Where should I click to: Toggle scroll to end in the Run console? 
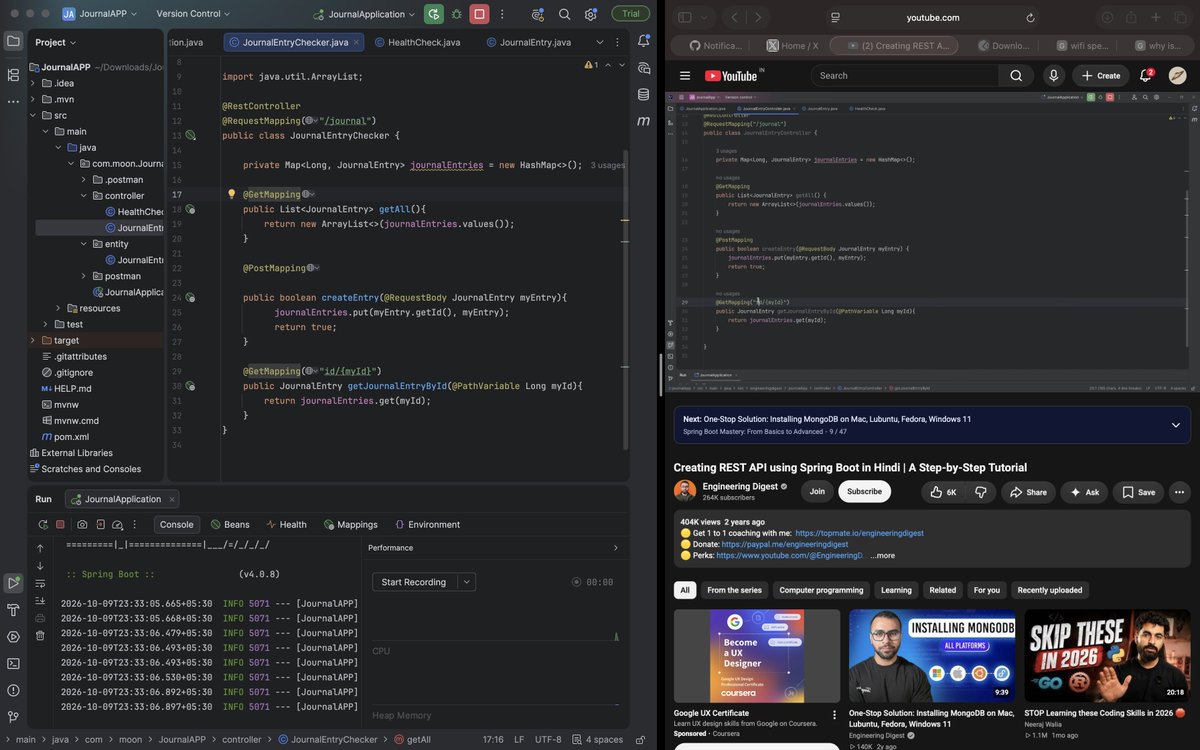(x=40, y=600)
